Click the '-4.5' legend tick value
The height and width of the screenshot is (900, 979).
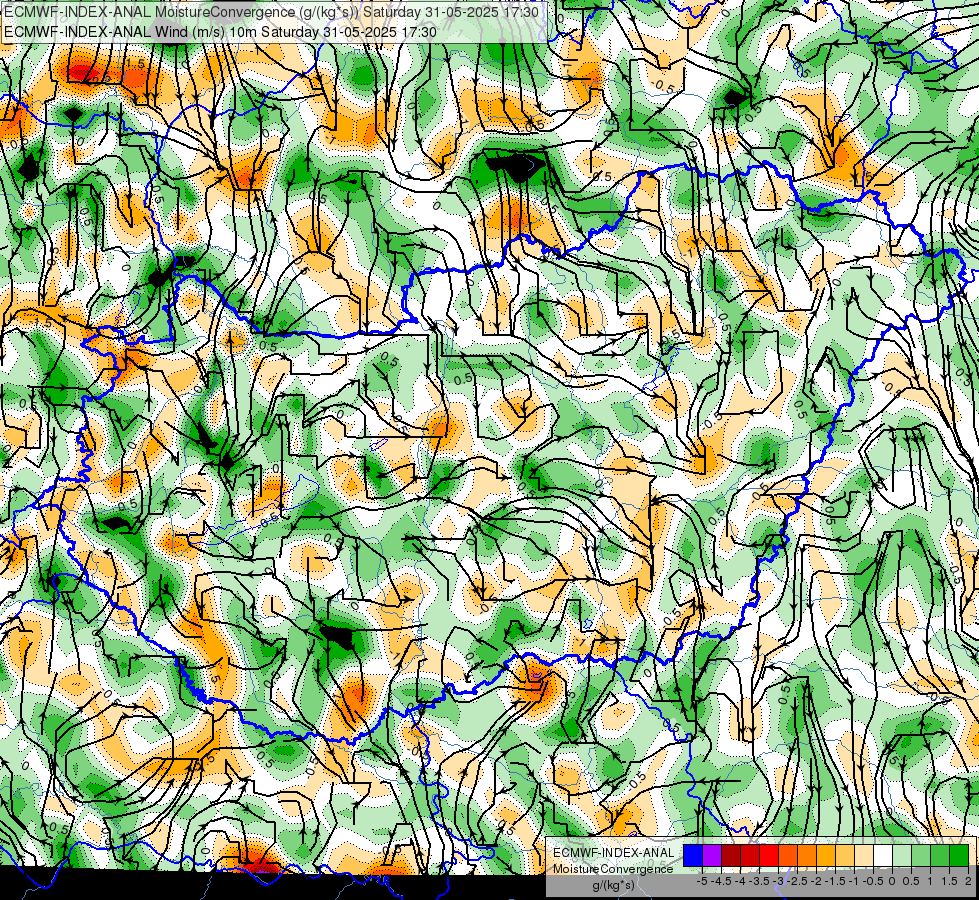[x=721, y=881]
